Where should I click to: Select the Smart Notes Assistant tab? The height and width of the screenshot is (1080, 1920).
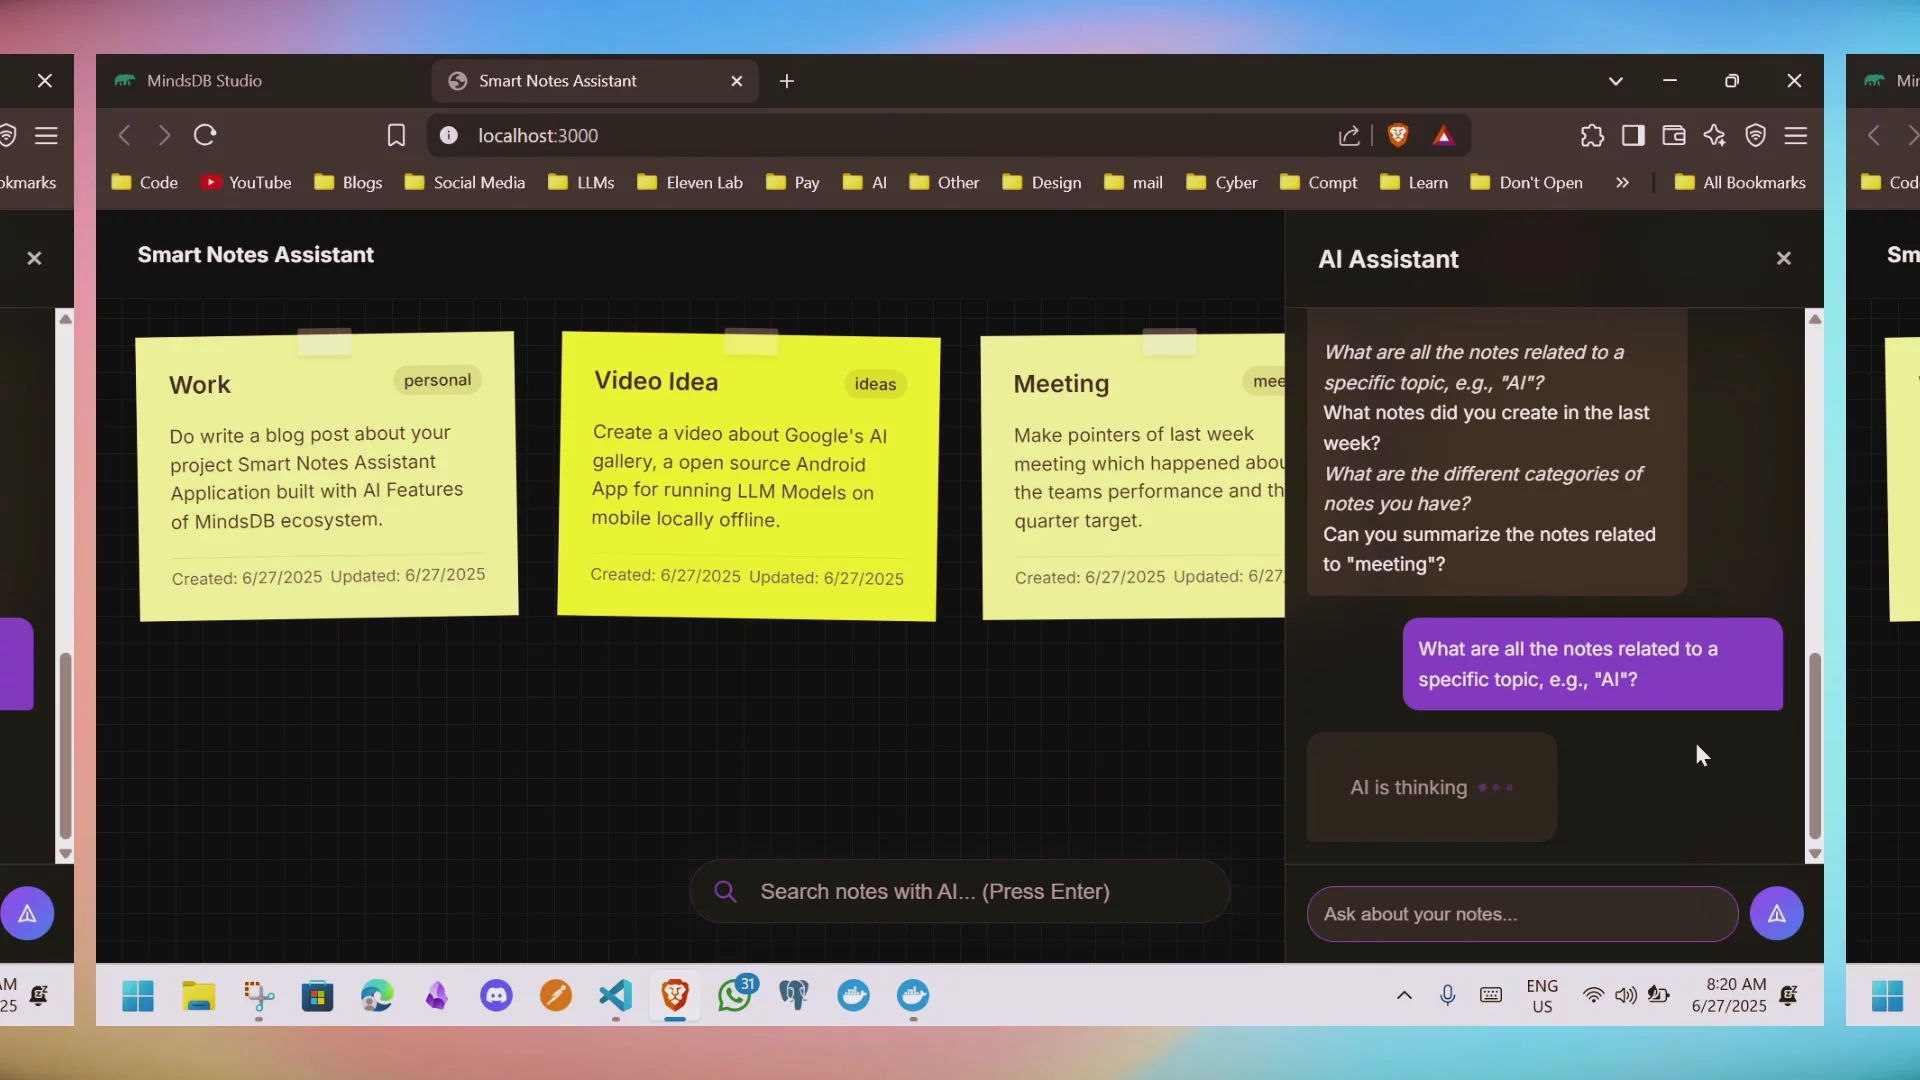[x=594, y=81]
